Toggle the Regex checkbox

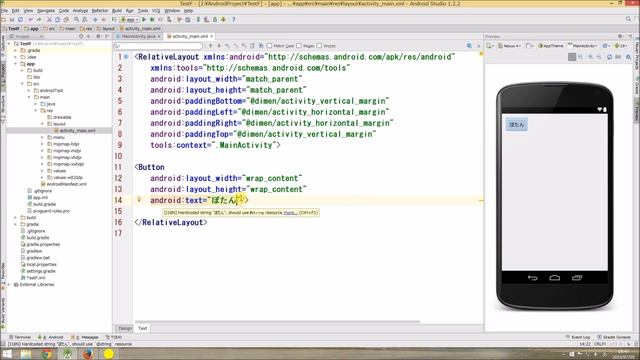(x=299, y=46)
